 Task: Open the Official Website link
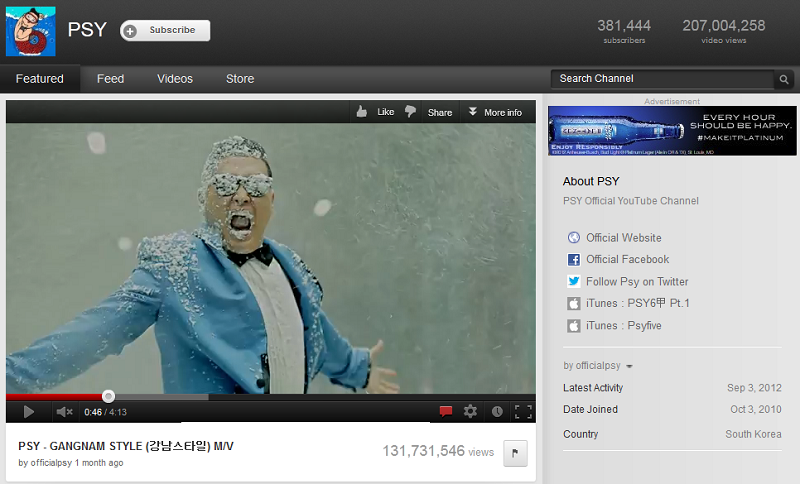point(623,238)
